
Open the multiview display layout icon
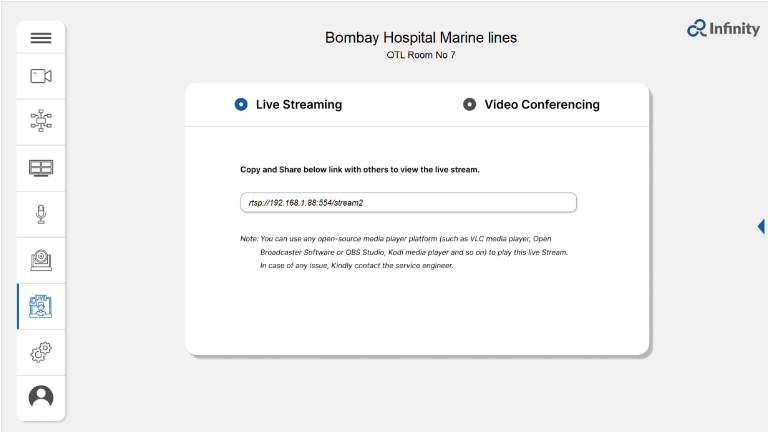(x=41, y=168)
